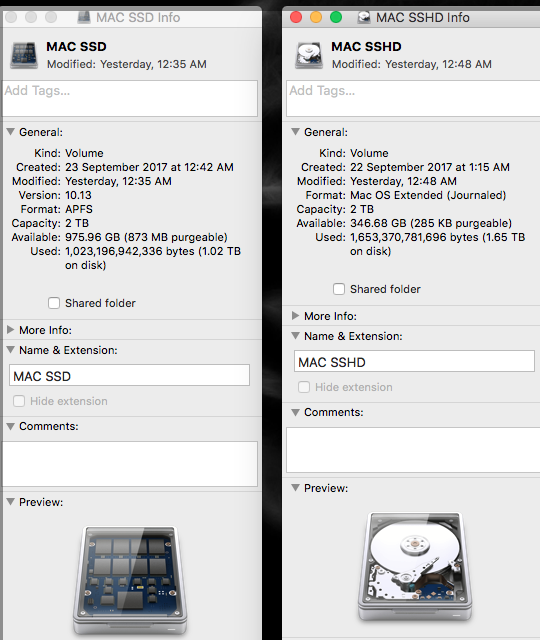Click Comments box in MAC SSD window

(130, 464)
